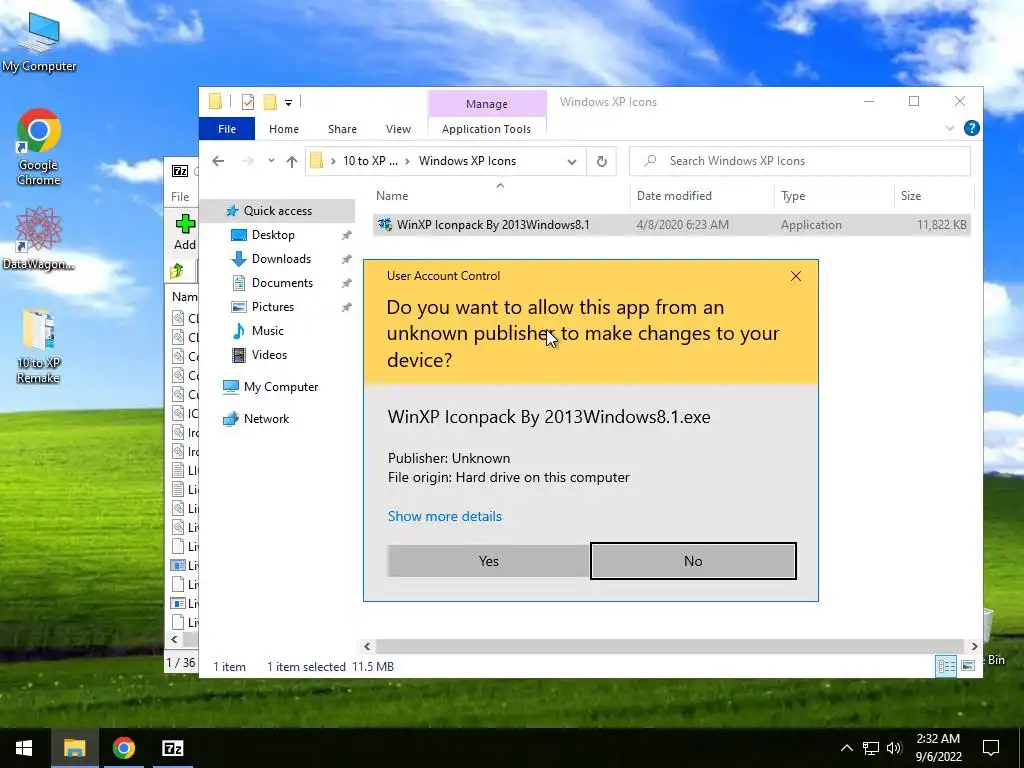This screenshot has height=768, width=1024.
Task: Click the Explorer Help question mark icon
Action: [x=972, y=129]
